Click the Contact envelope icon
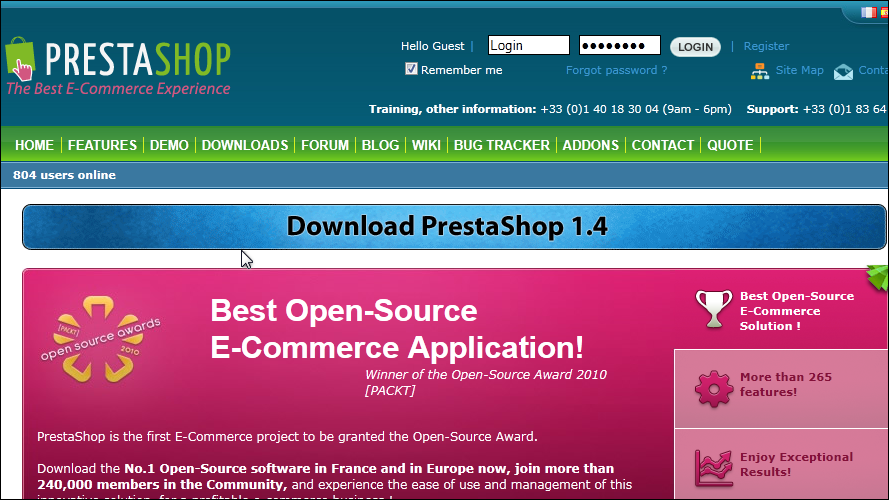Screen dimensions: 889x500 pyautogui.click(x=843, y=72)
